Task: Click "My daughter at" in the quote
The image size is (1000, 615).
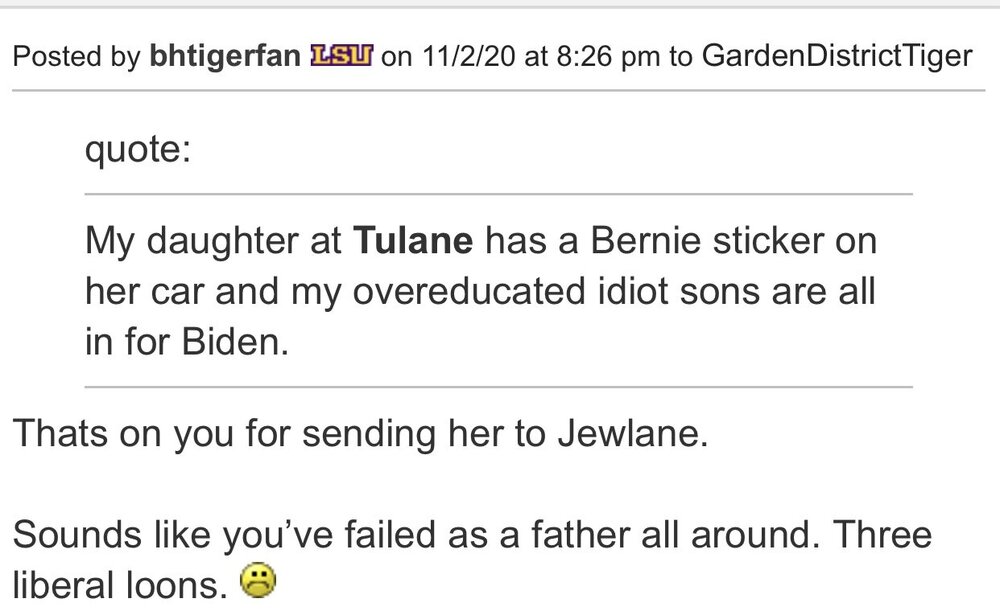Action: coord(213,242)
